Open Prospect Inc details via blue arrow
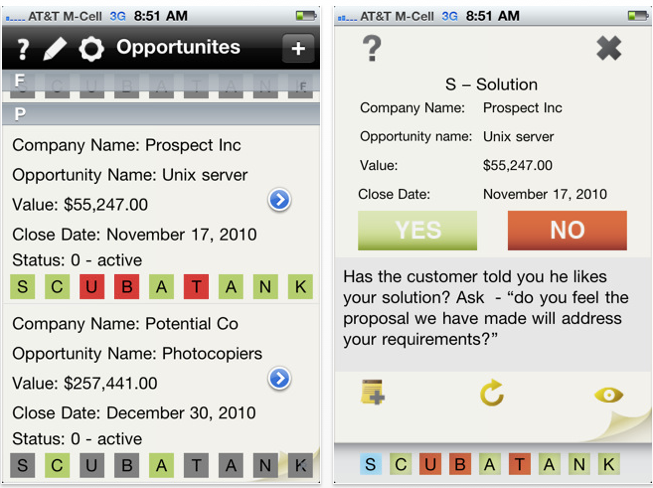The image size is (653, 488). (279, 200)
